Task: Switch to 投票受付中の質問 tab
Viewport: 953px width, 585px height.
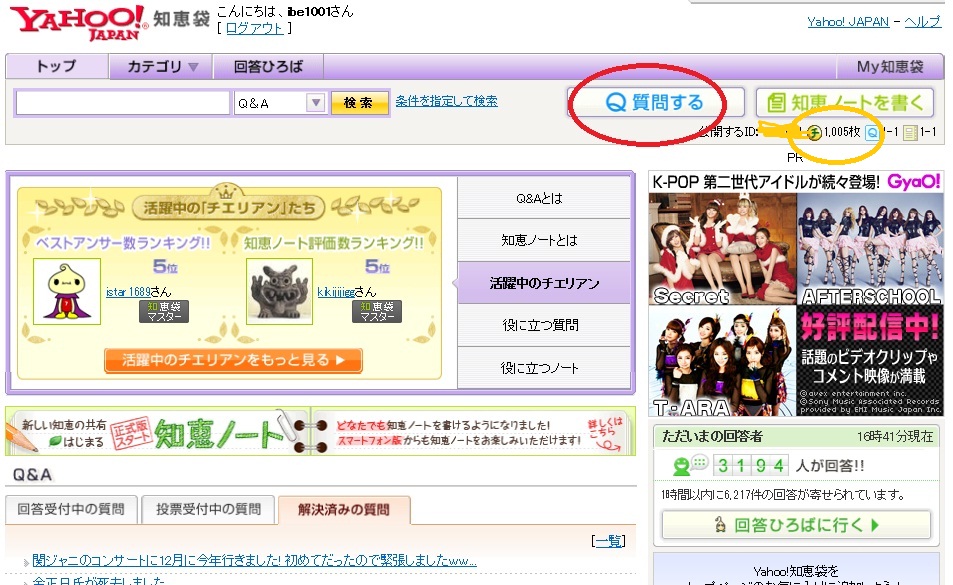Action: coord(208,509)
